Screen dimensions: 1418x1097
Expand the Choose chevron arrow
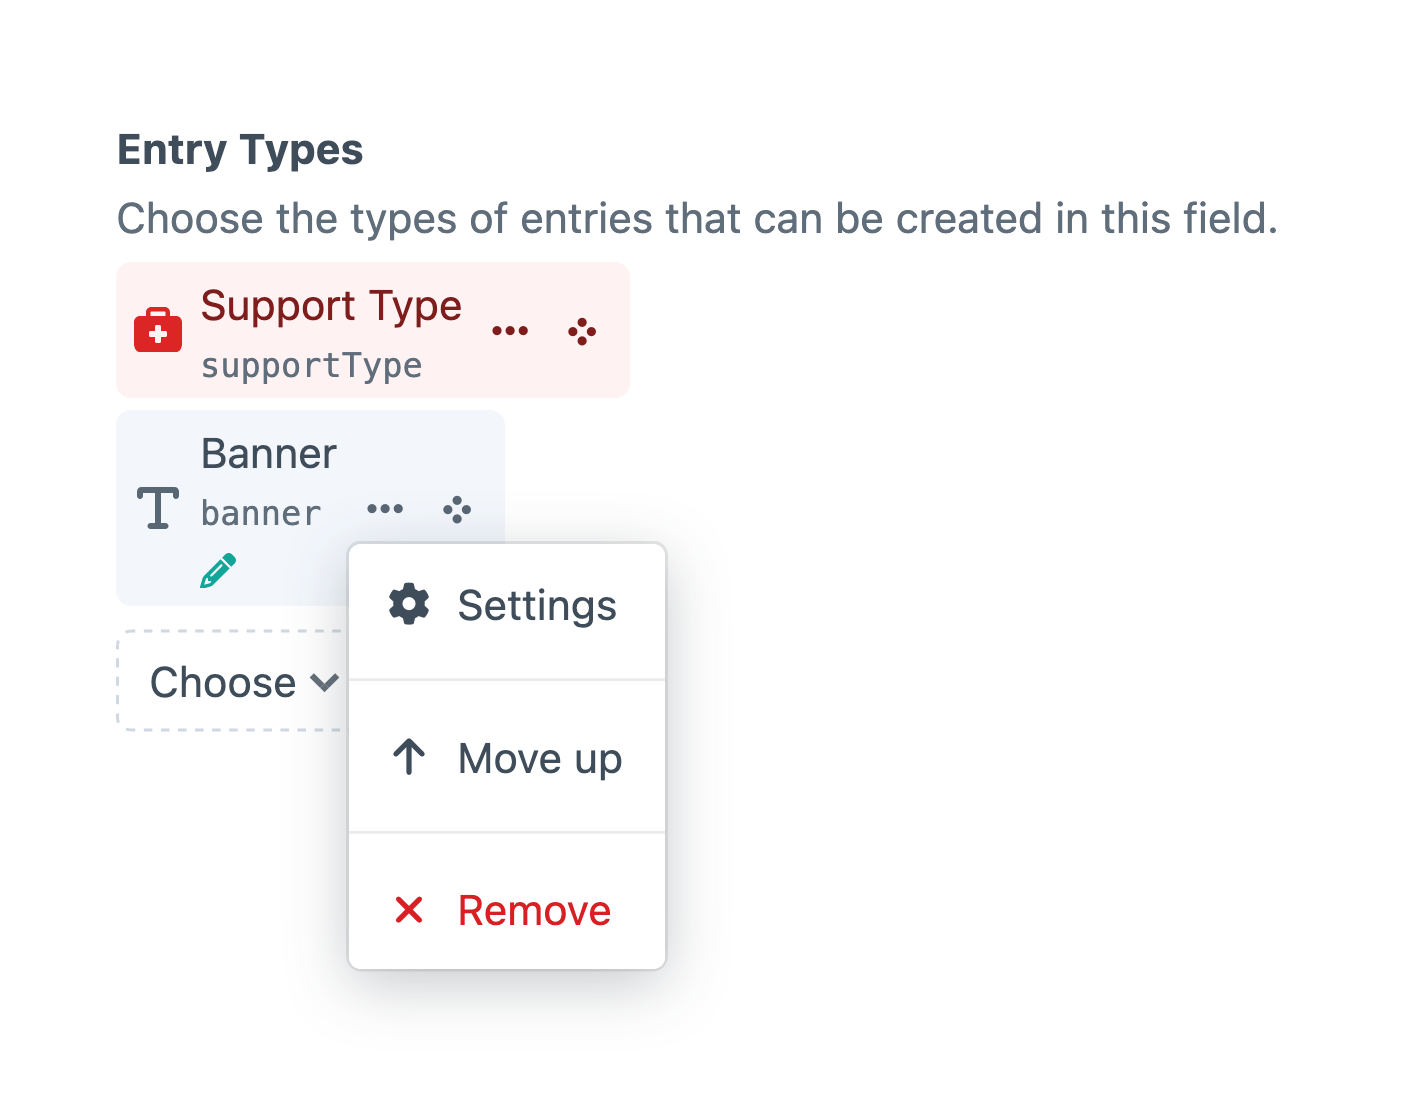[325, 683]
